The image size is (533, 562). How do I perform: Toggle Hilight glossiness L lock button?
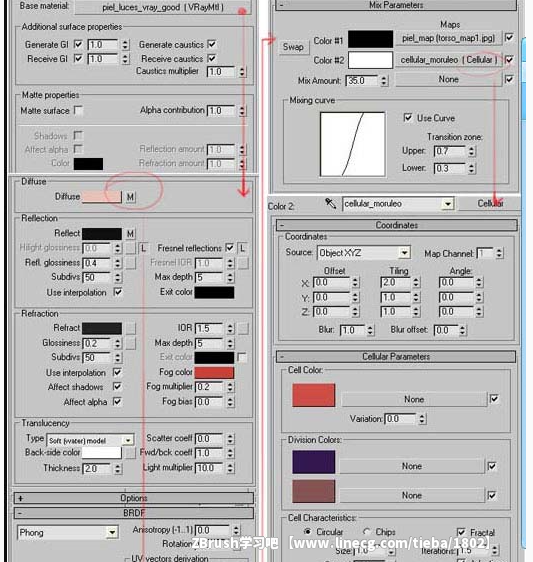point(143,248)
